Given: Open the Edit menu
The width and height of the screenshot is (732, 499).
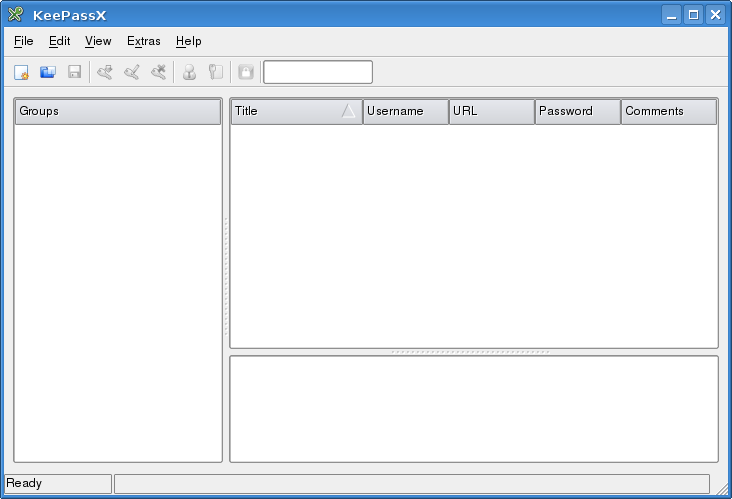Looking at the screenshot, I should click(60, 41).
